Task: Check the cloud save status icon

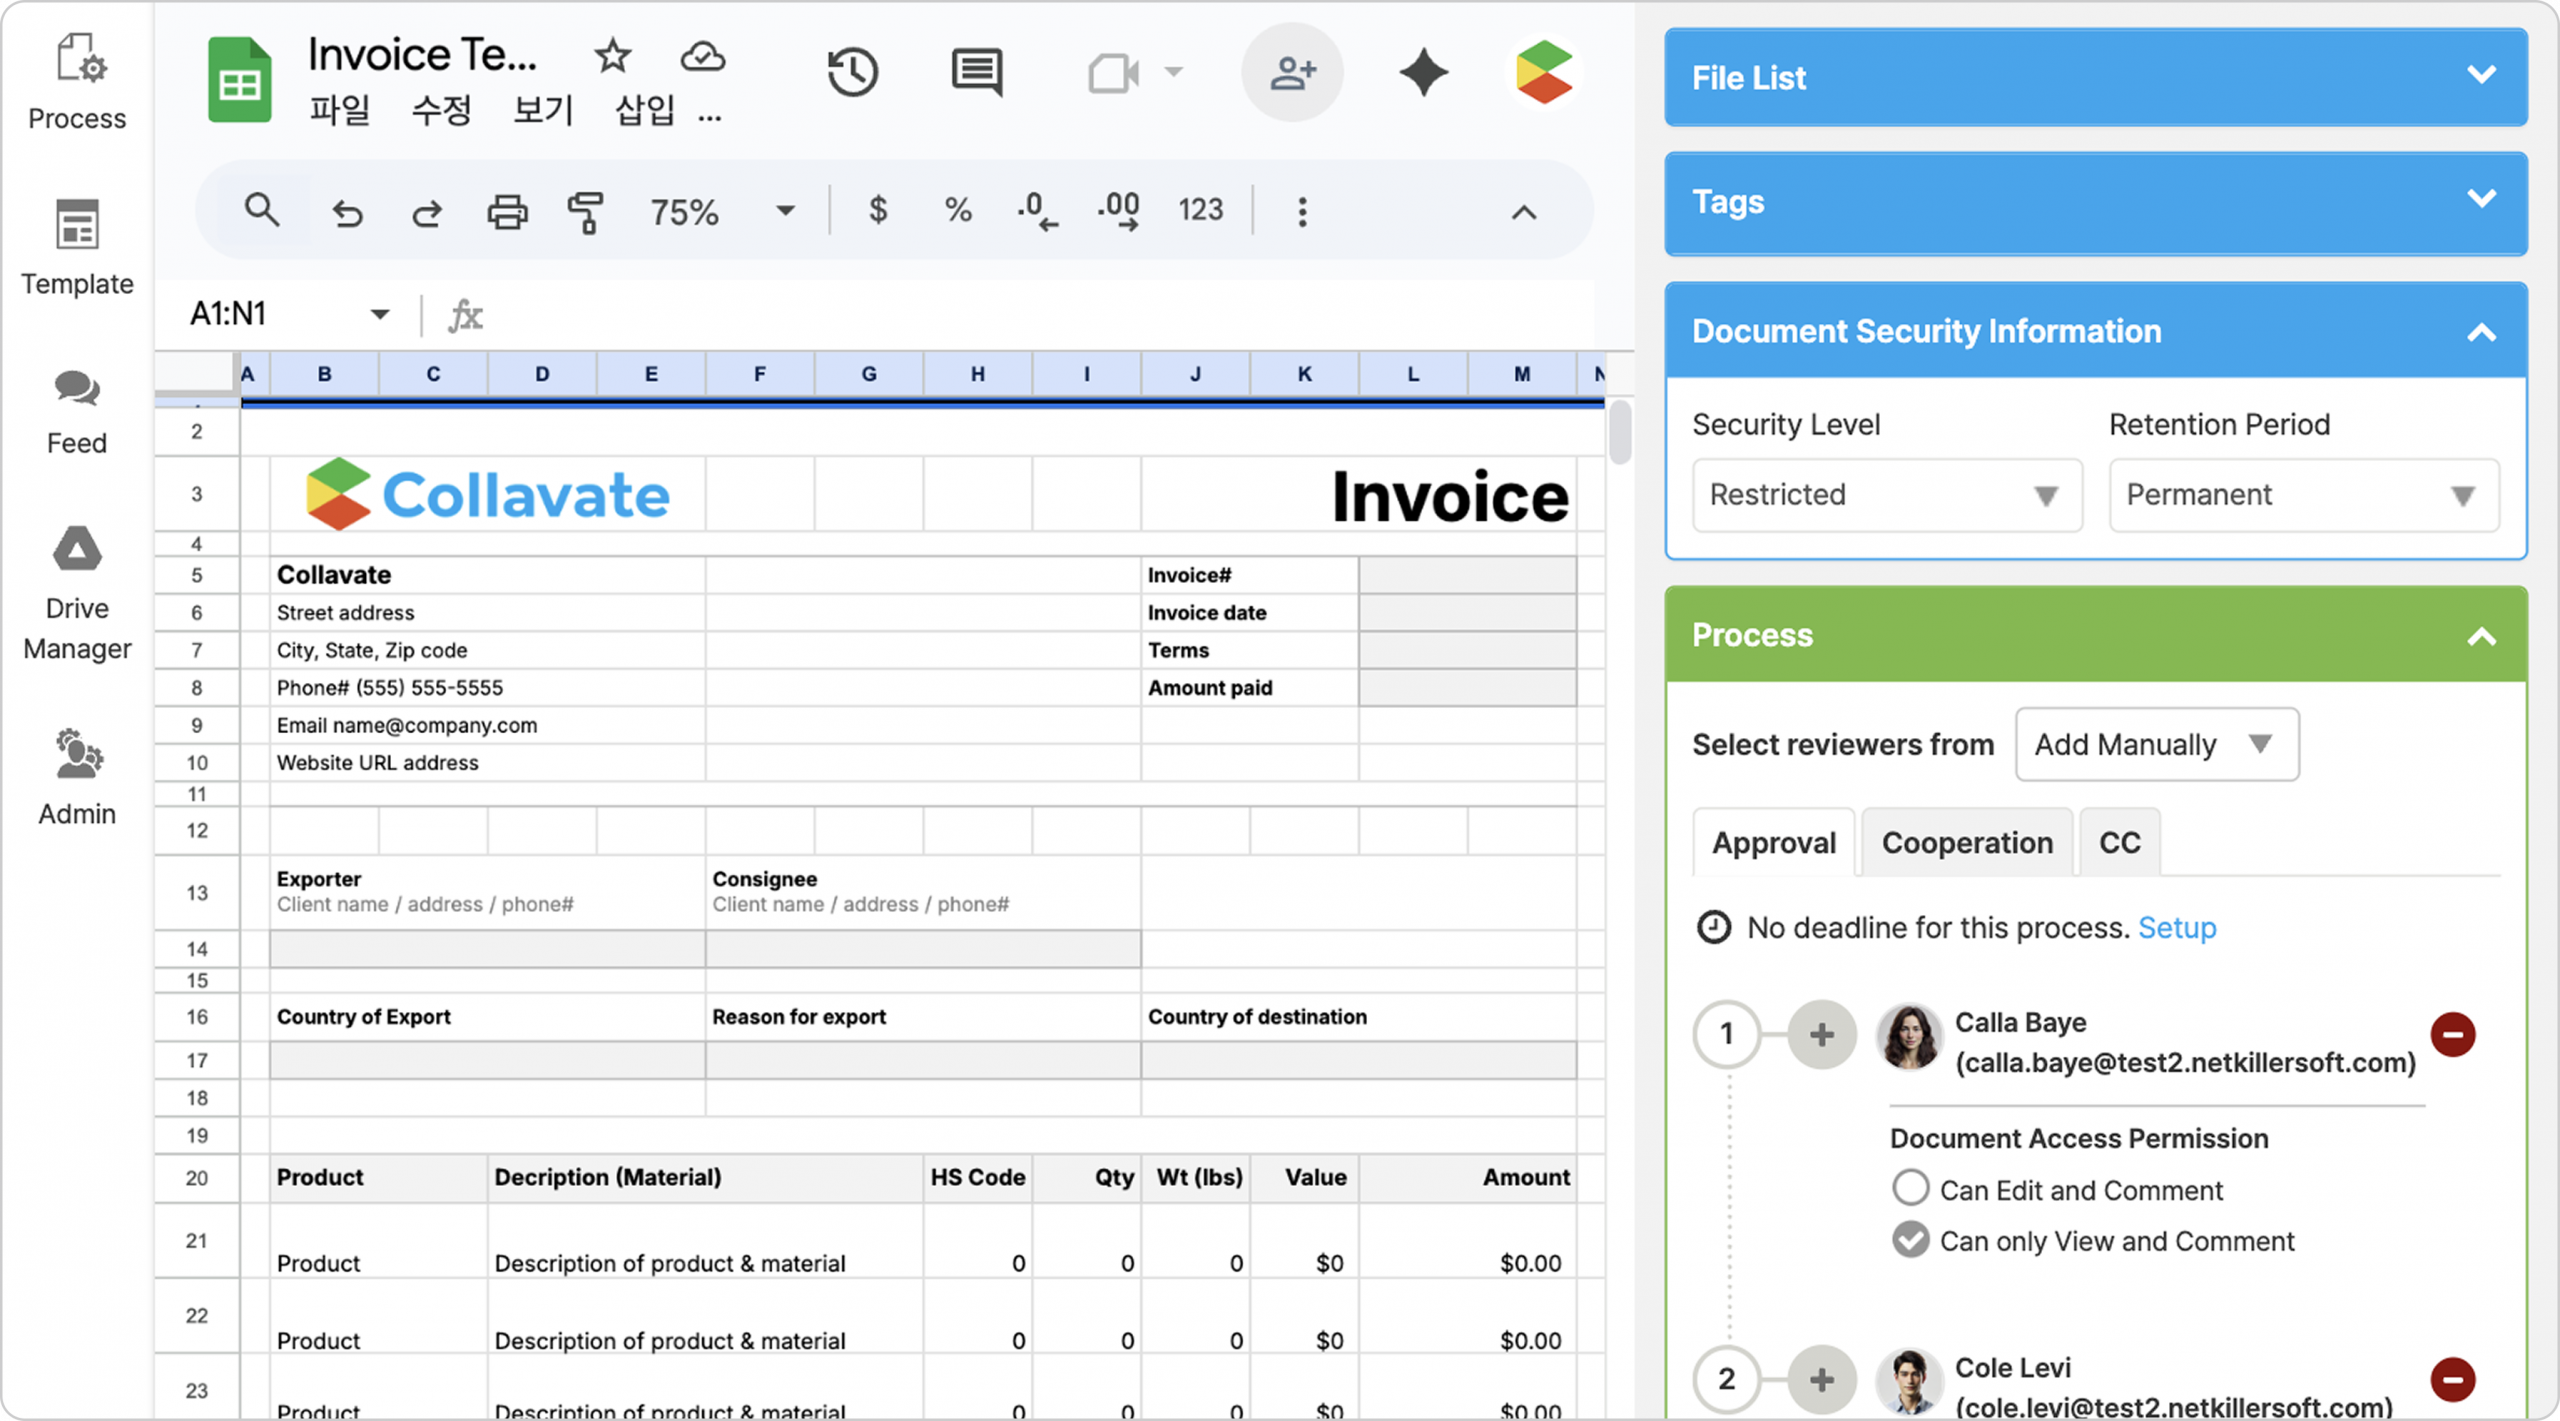Action: (x=702, y=57)
